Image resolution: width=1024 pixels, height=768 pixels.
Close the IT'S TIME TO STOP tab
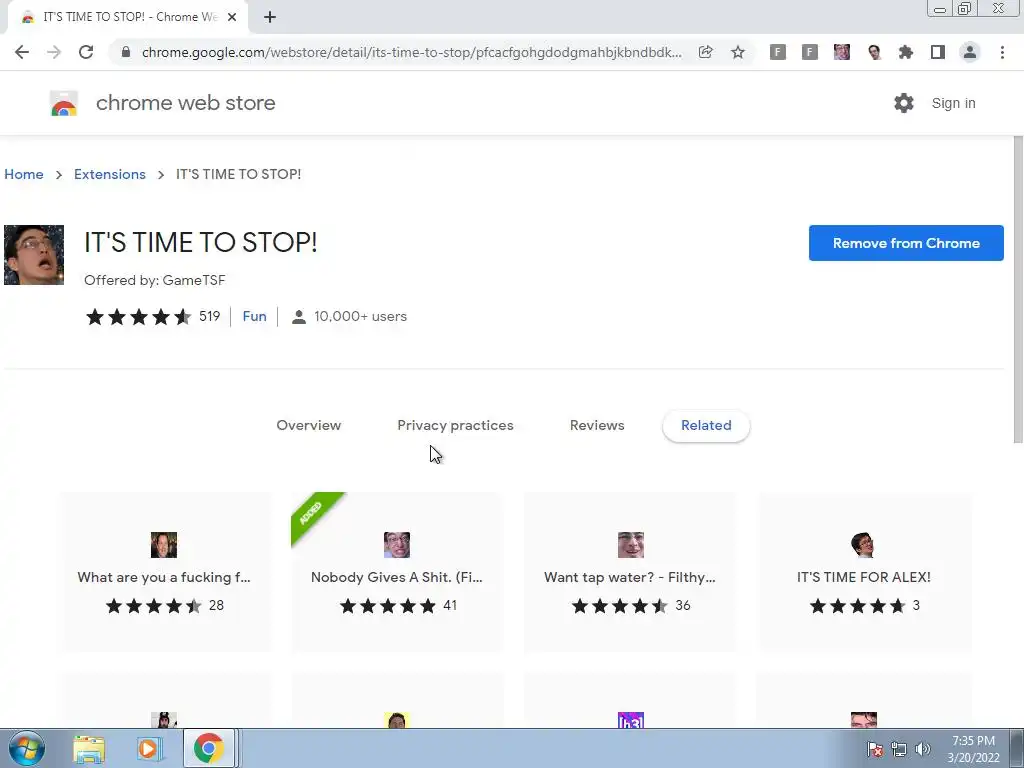232,18
